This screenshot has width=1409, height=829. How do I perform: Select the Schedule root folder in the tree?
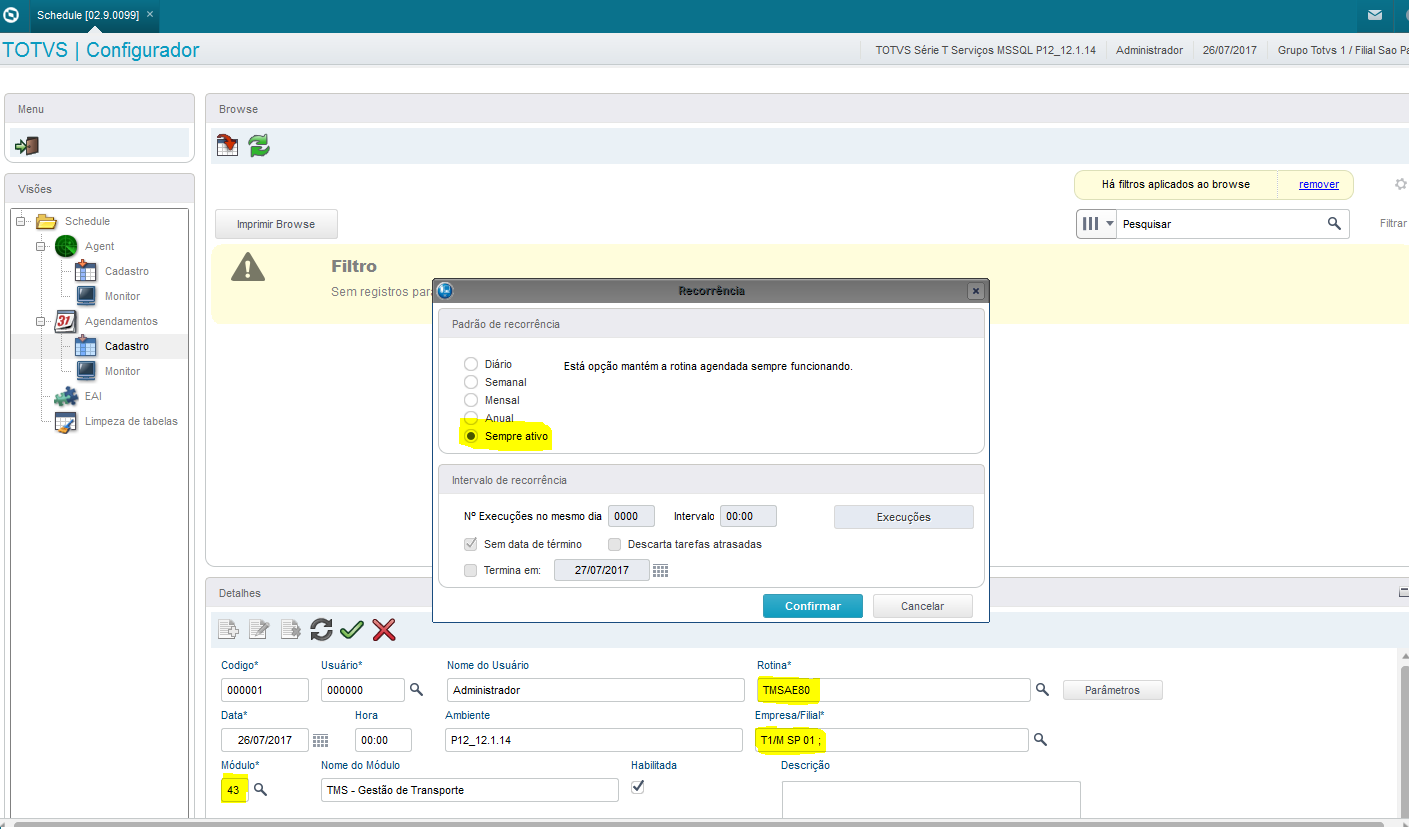(87, 221)
